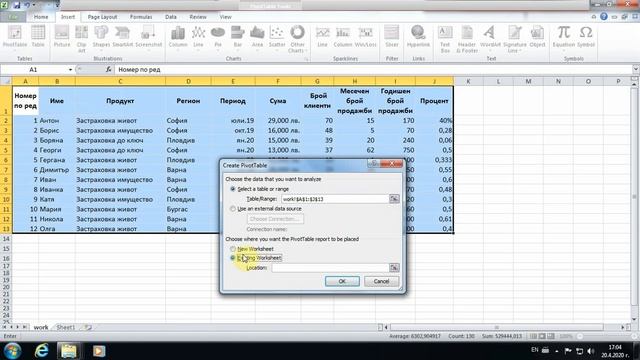Choose 'Select a table or range' option
The width and height of the screenshot is (640, 360).
[233, 189]
